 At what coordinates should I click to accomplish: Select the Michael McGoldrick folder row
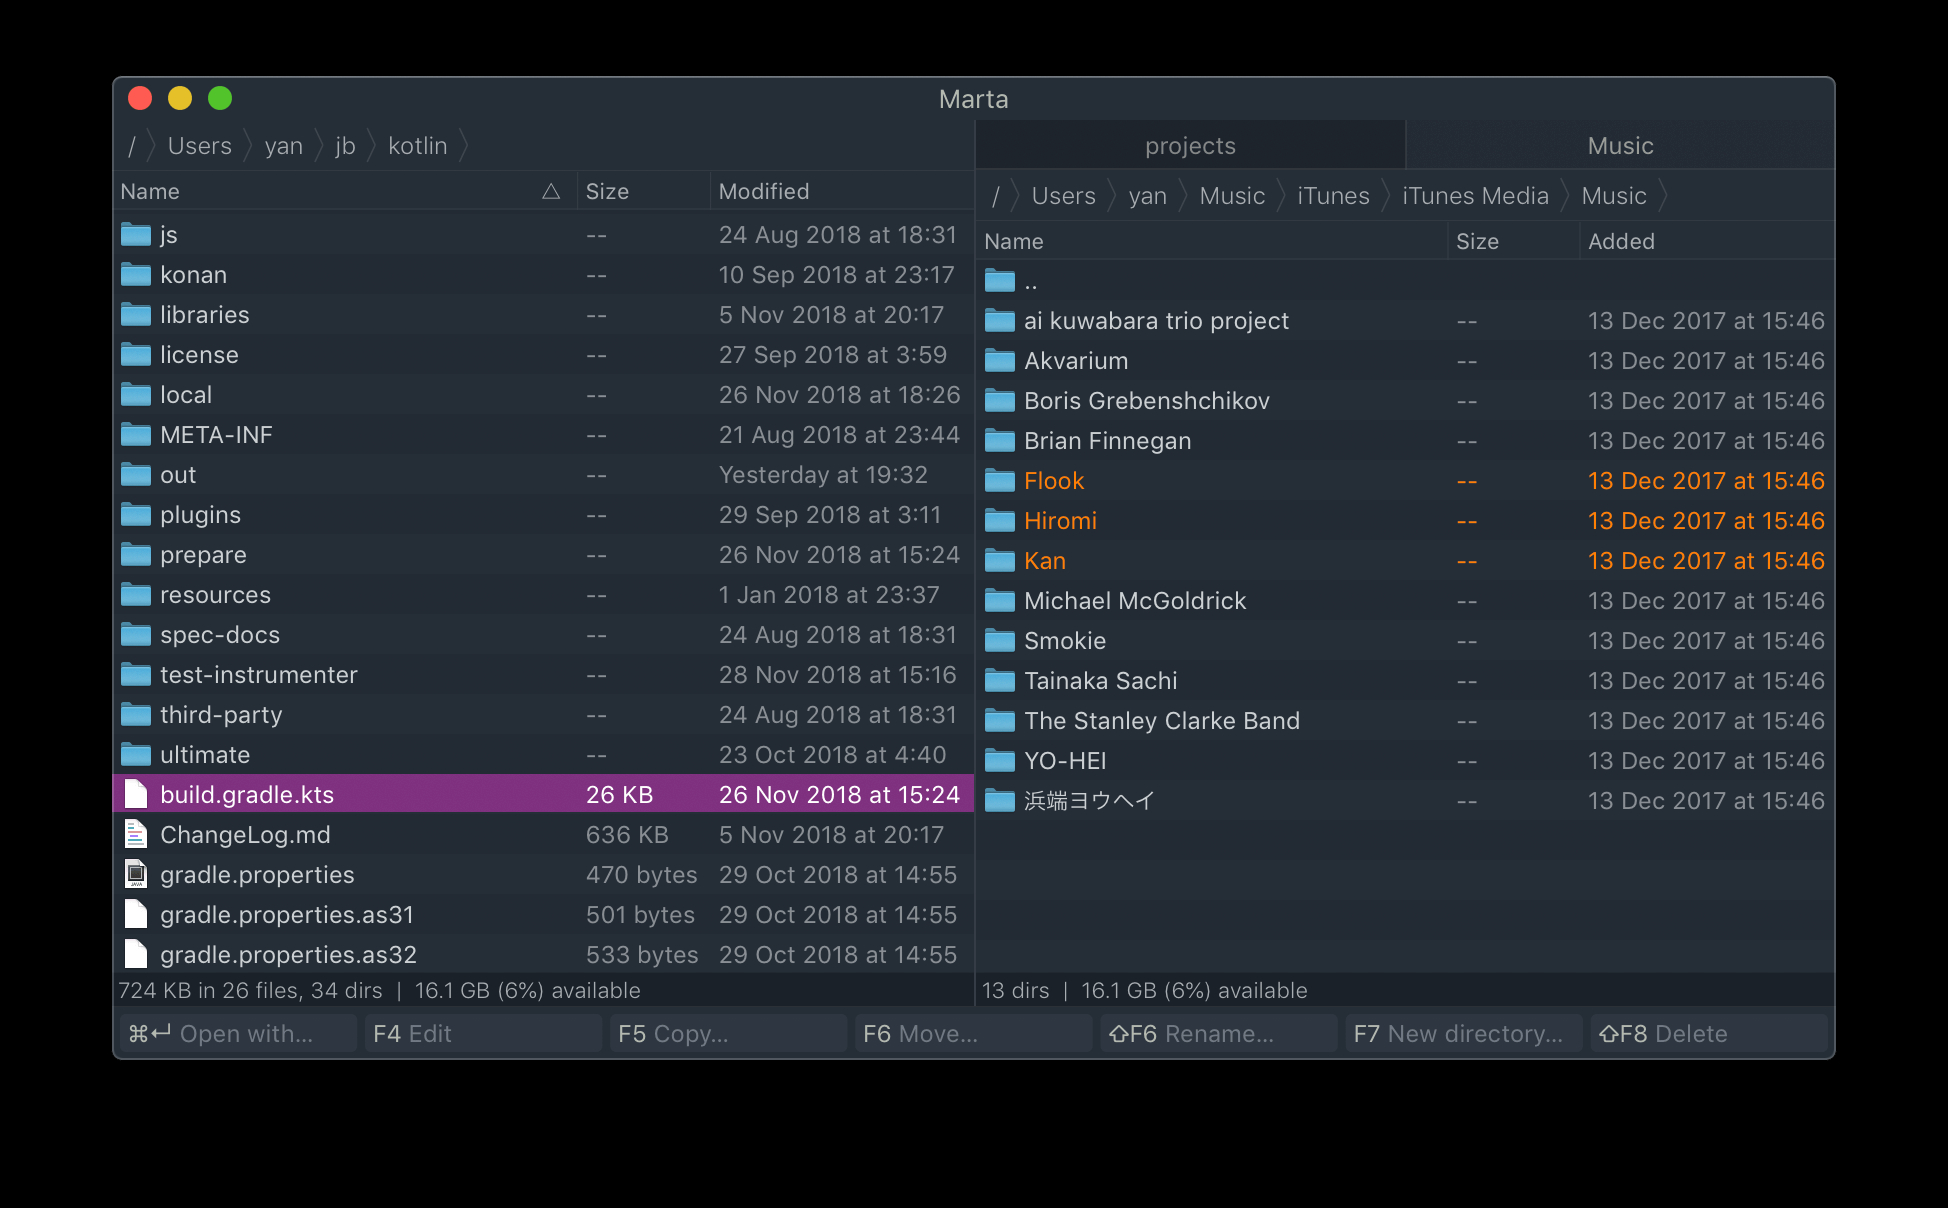pos(1405,601)
